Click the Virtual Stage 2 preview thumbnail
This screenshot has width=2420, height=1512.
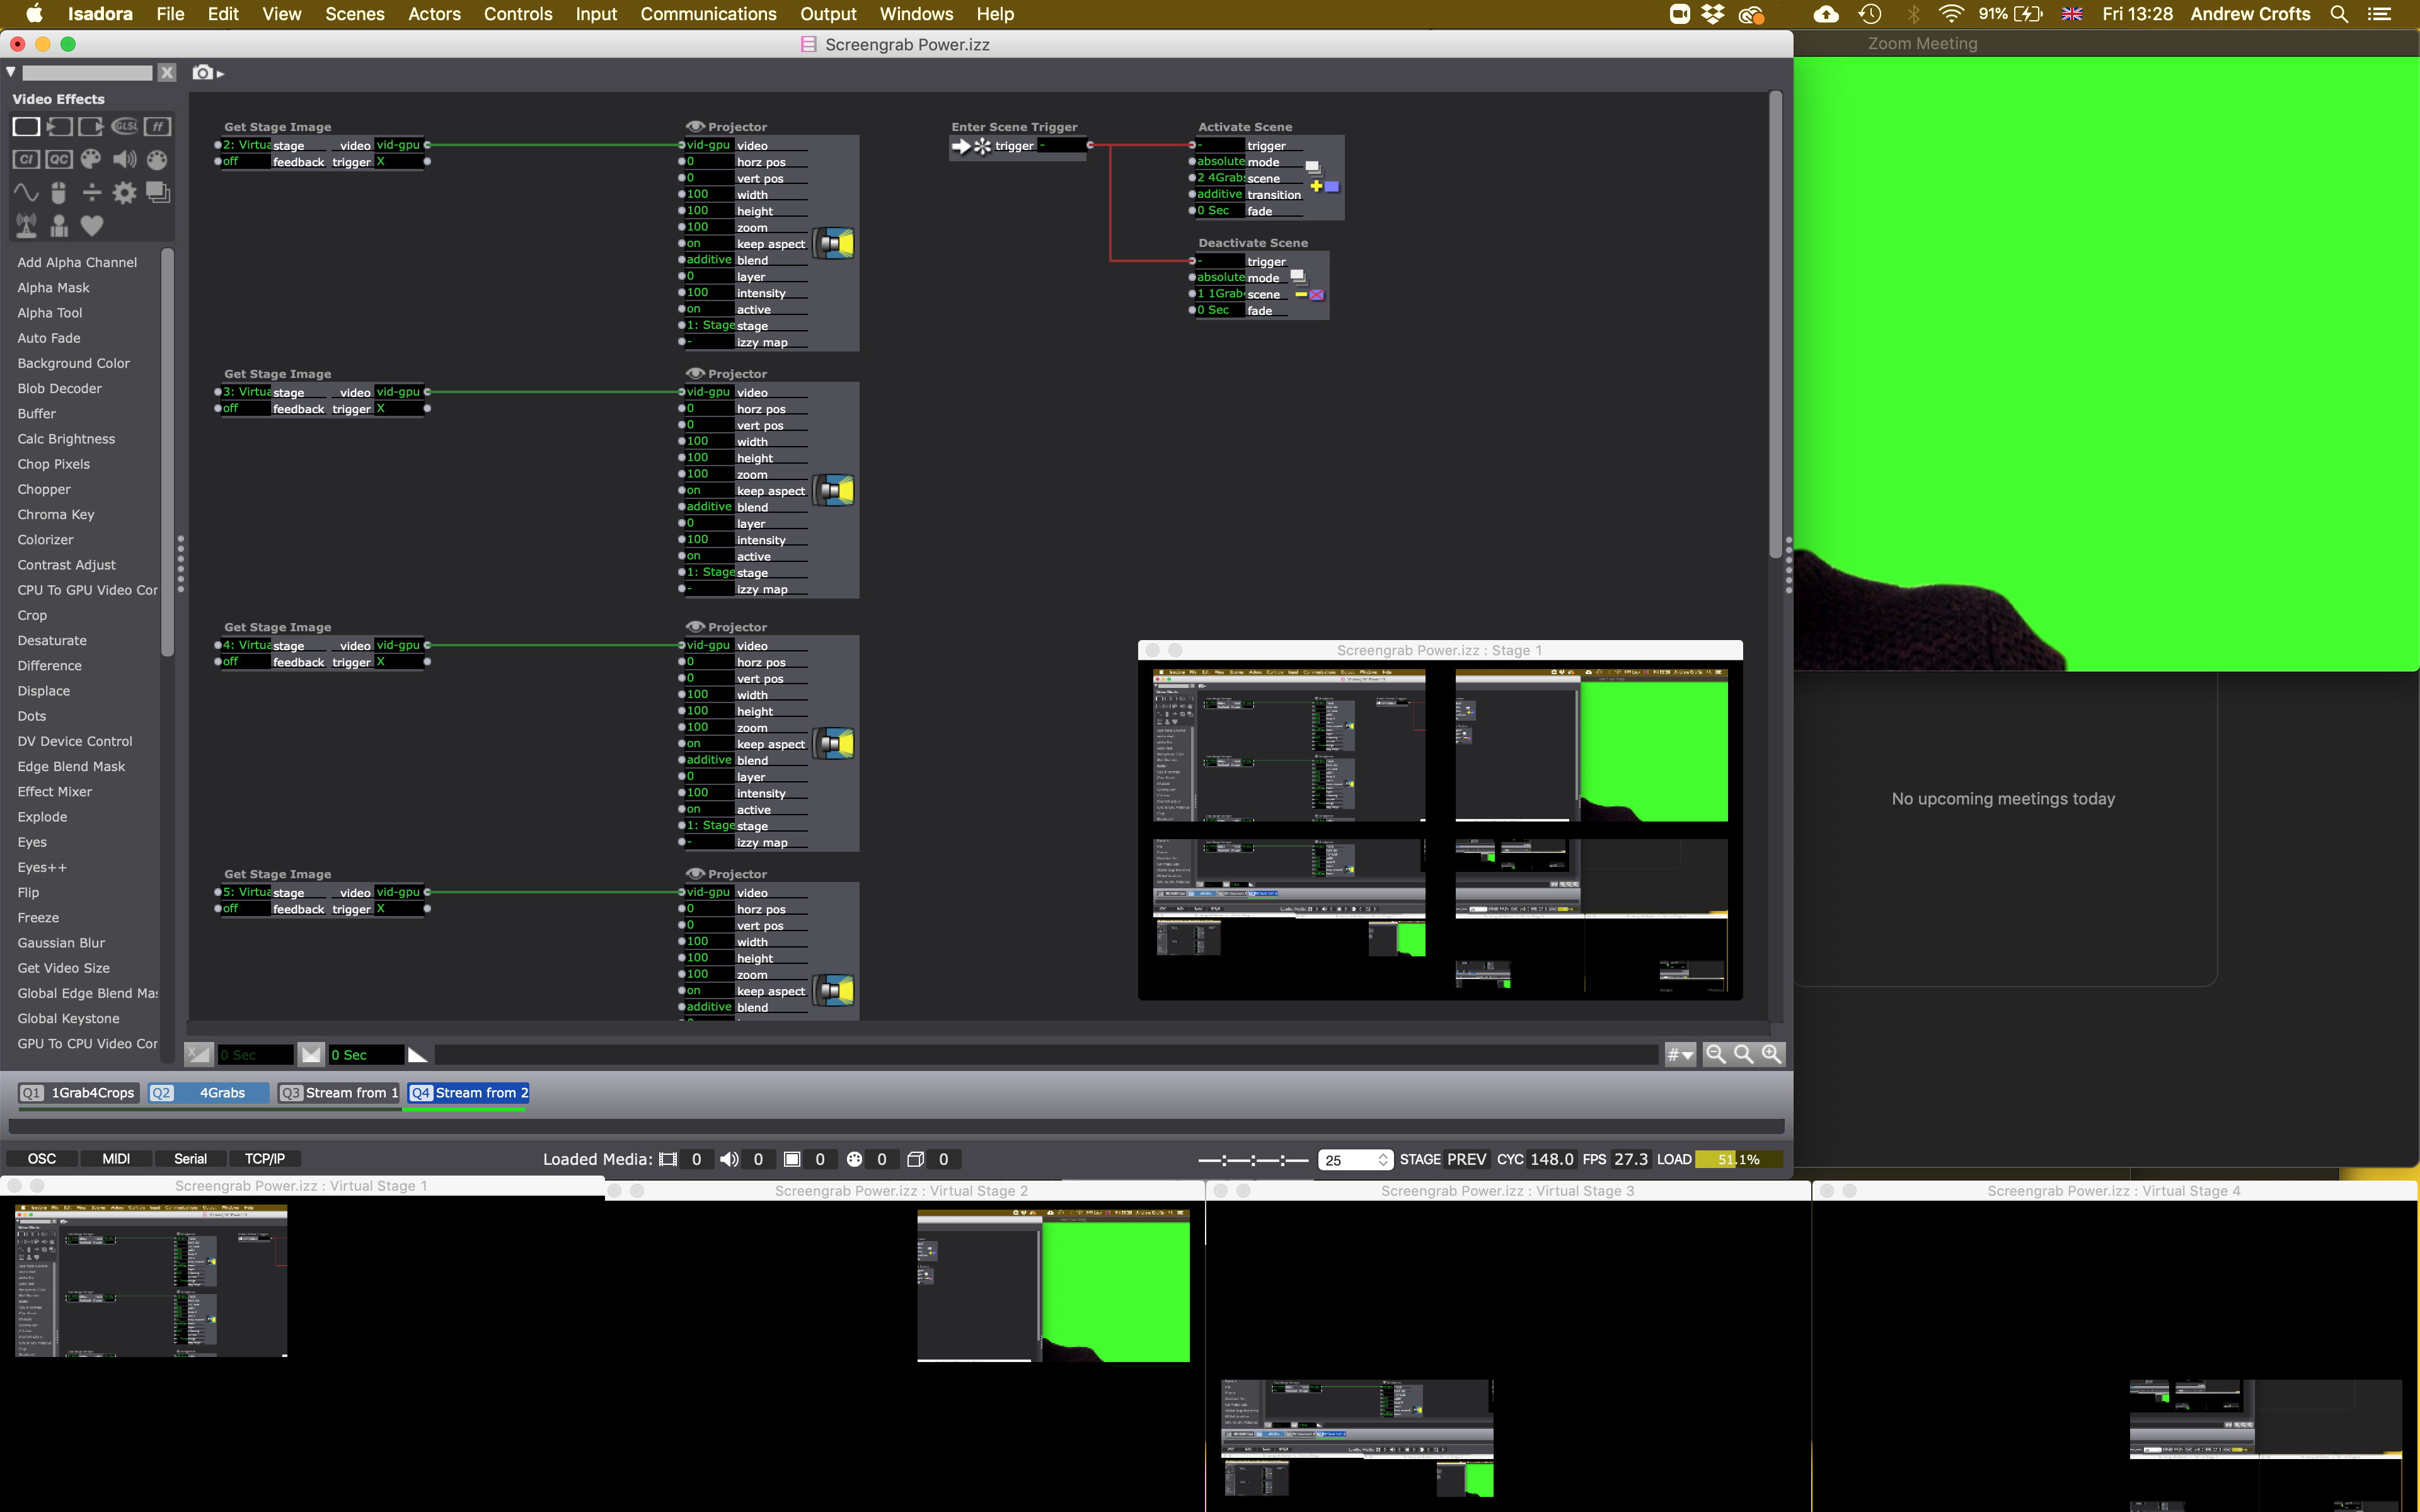1053,1285
